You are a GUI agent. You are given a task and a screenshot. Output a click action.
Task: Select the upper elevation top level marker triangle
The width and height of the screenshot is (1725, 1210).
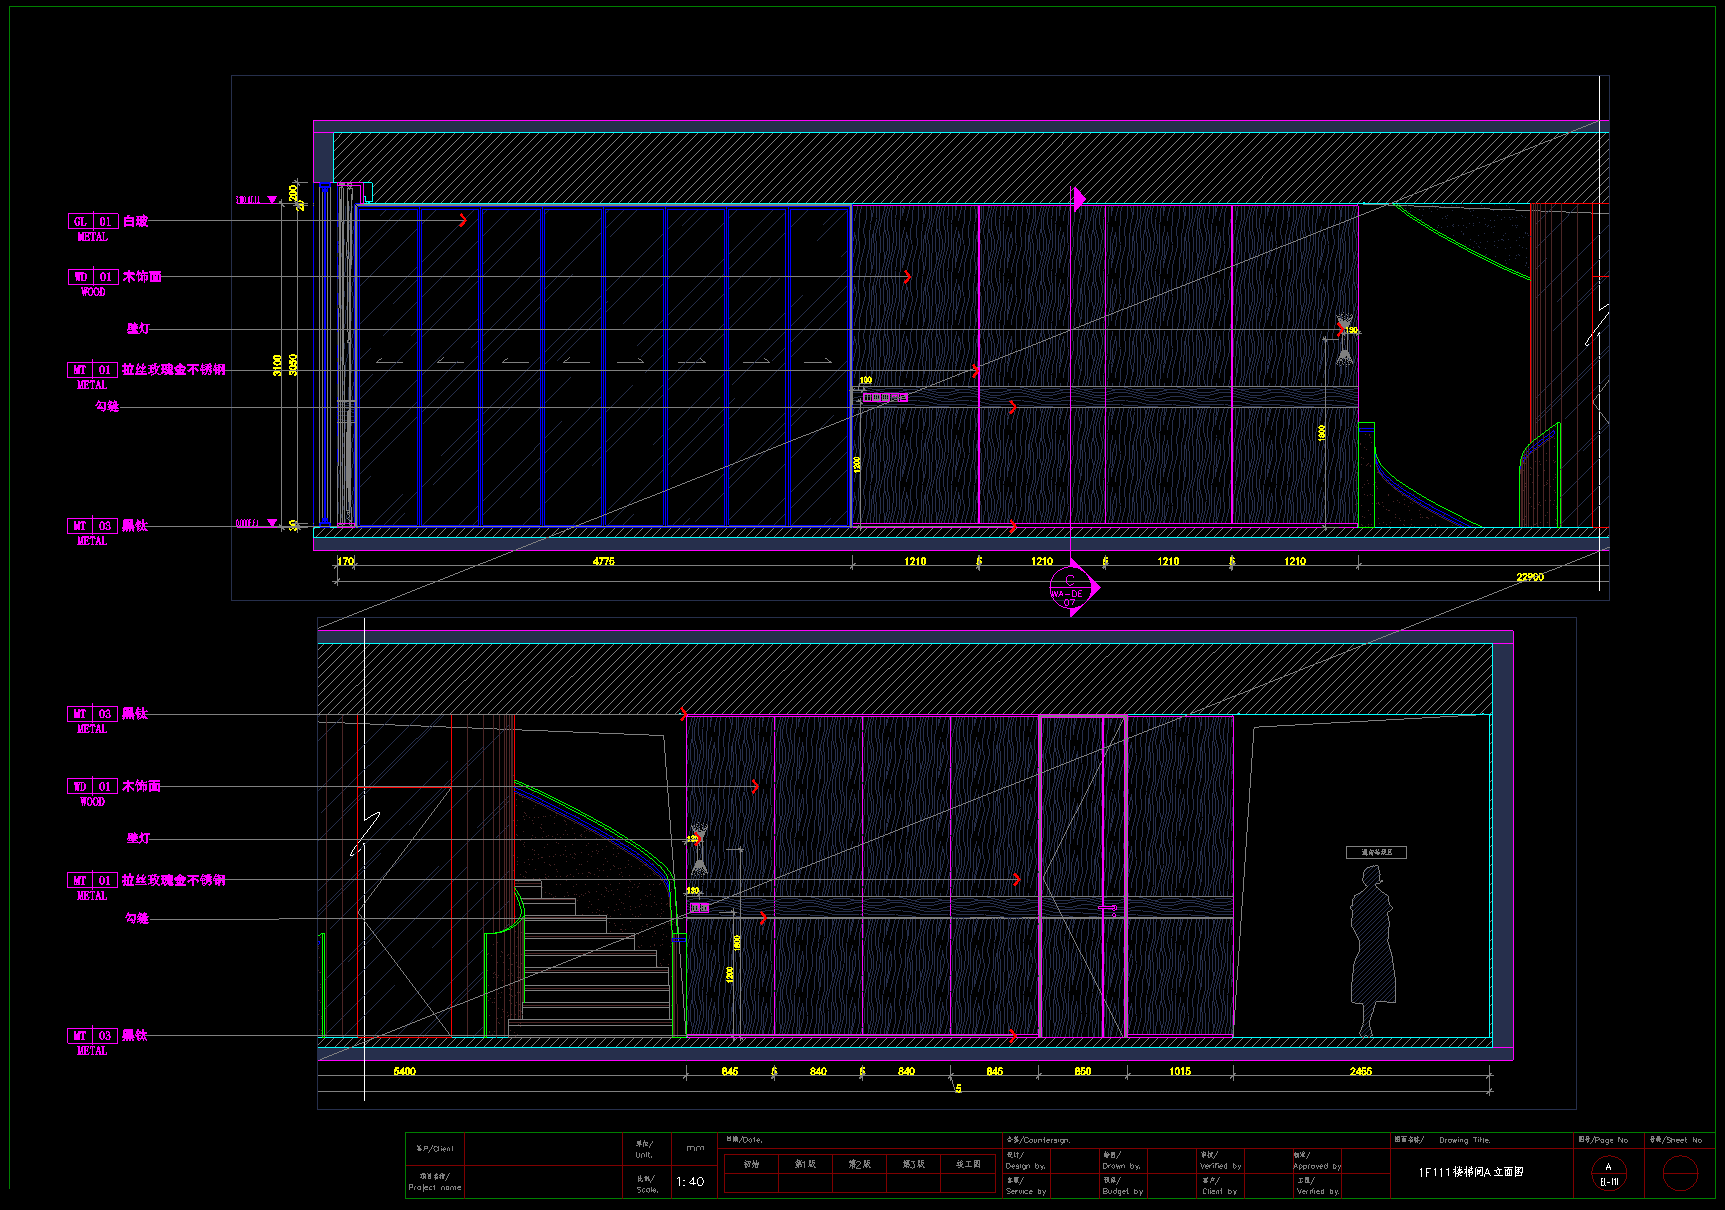[x=272, y=200]
